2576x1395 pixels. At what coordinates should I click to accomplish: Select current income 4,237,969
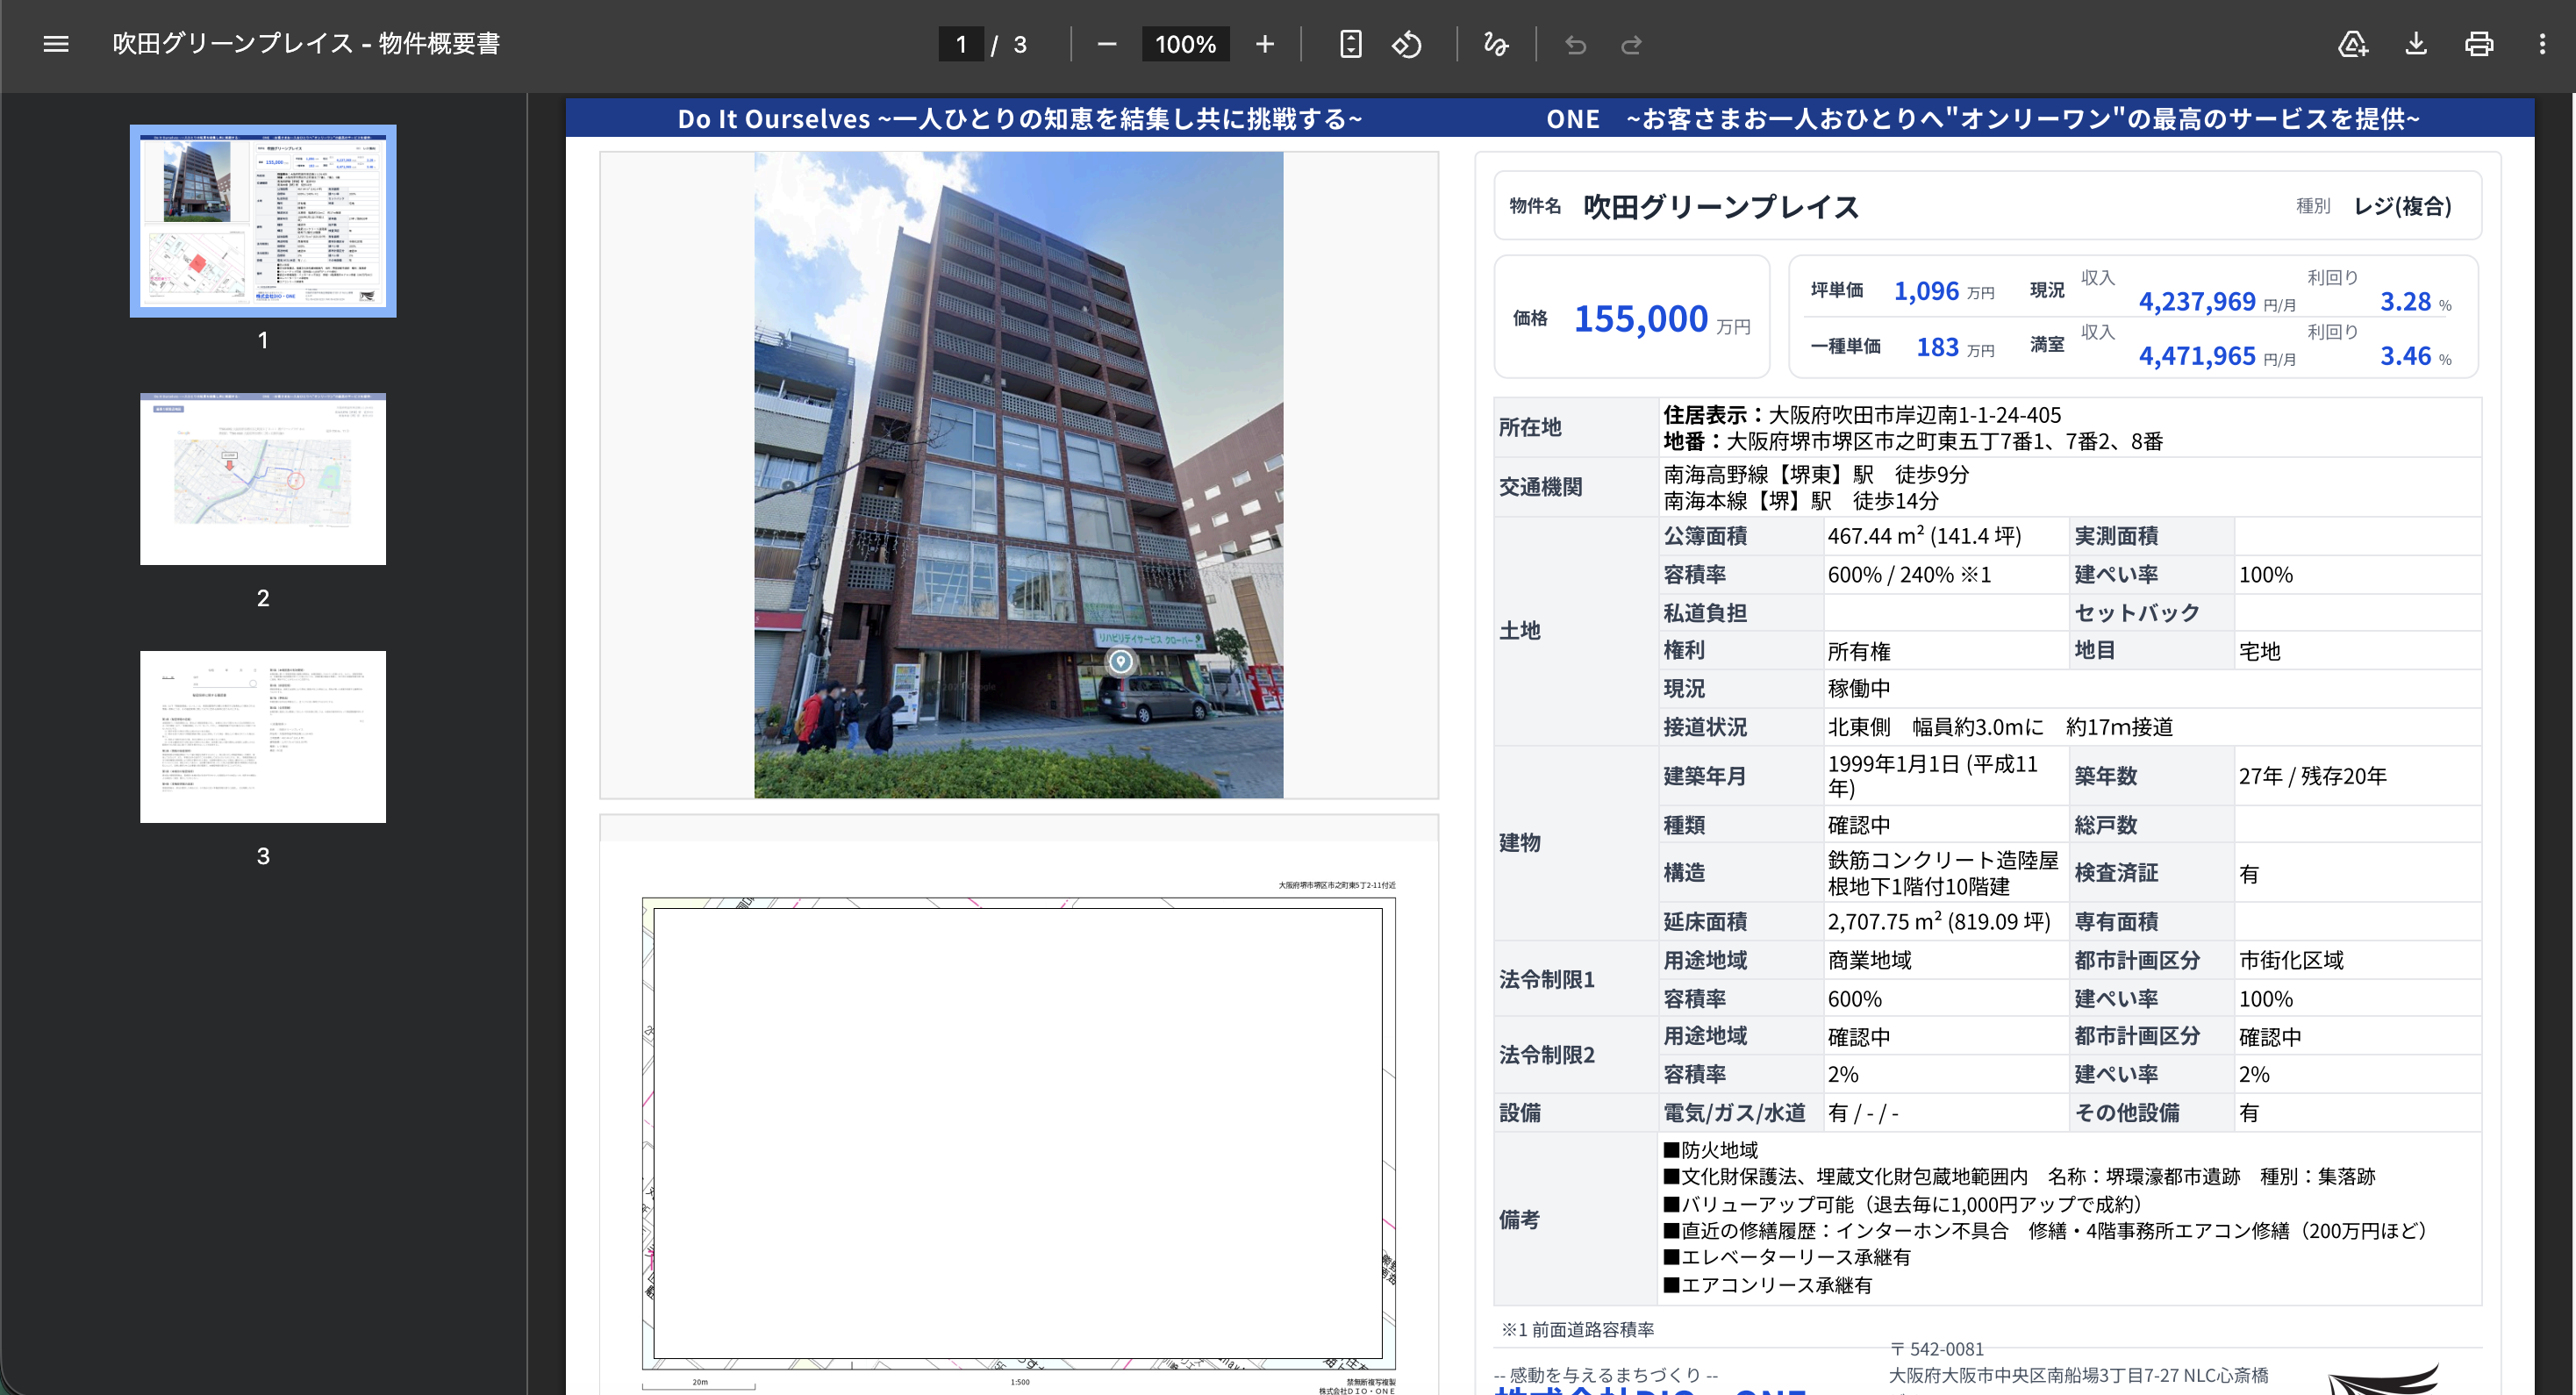[2197, 301]
